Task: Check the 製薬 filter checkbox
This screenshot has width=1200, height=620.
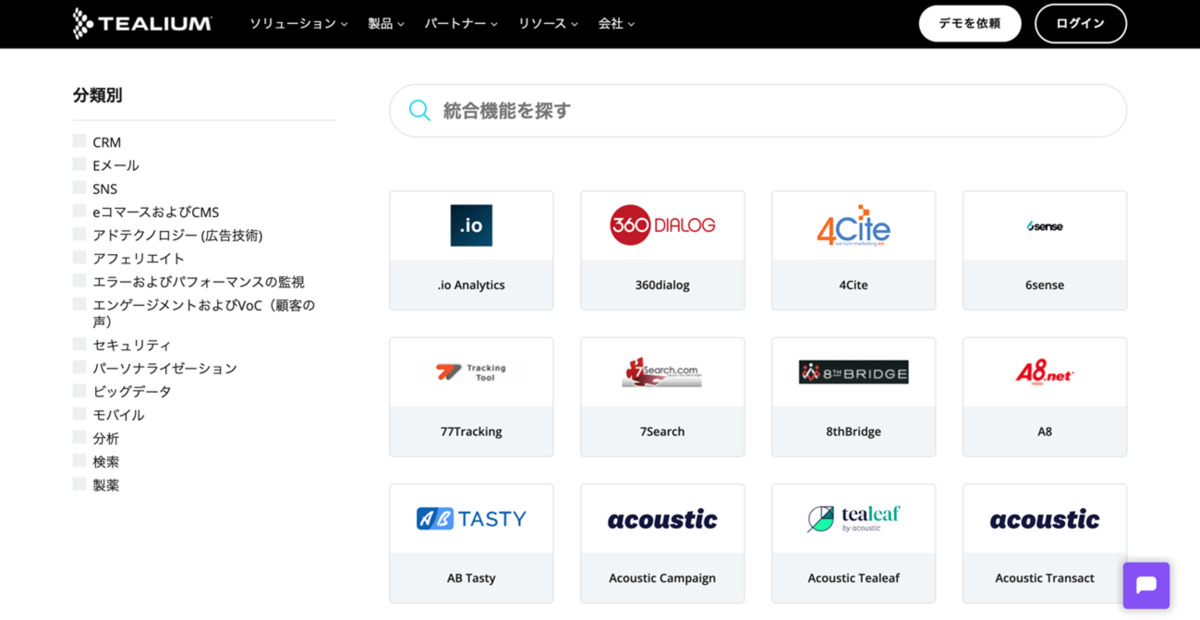Action: point(79,484)
